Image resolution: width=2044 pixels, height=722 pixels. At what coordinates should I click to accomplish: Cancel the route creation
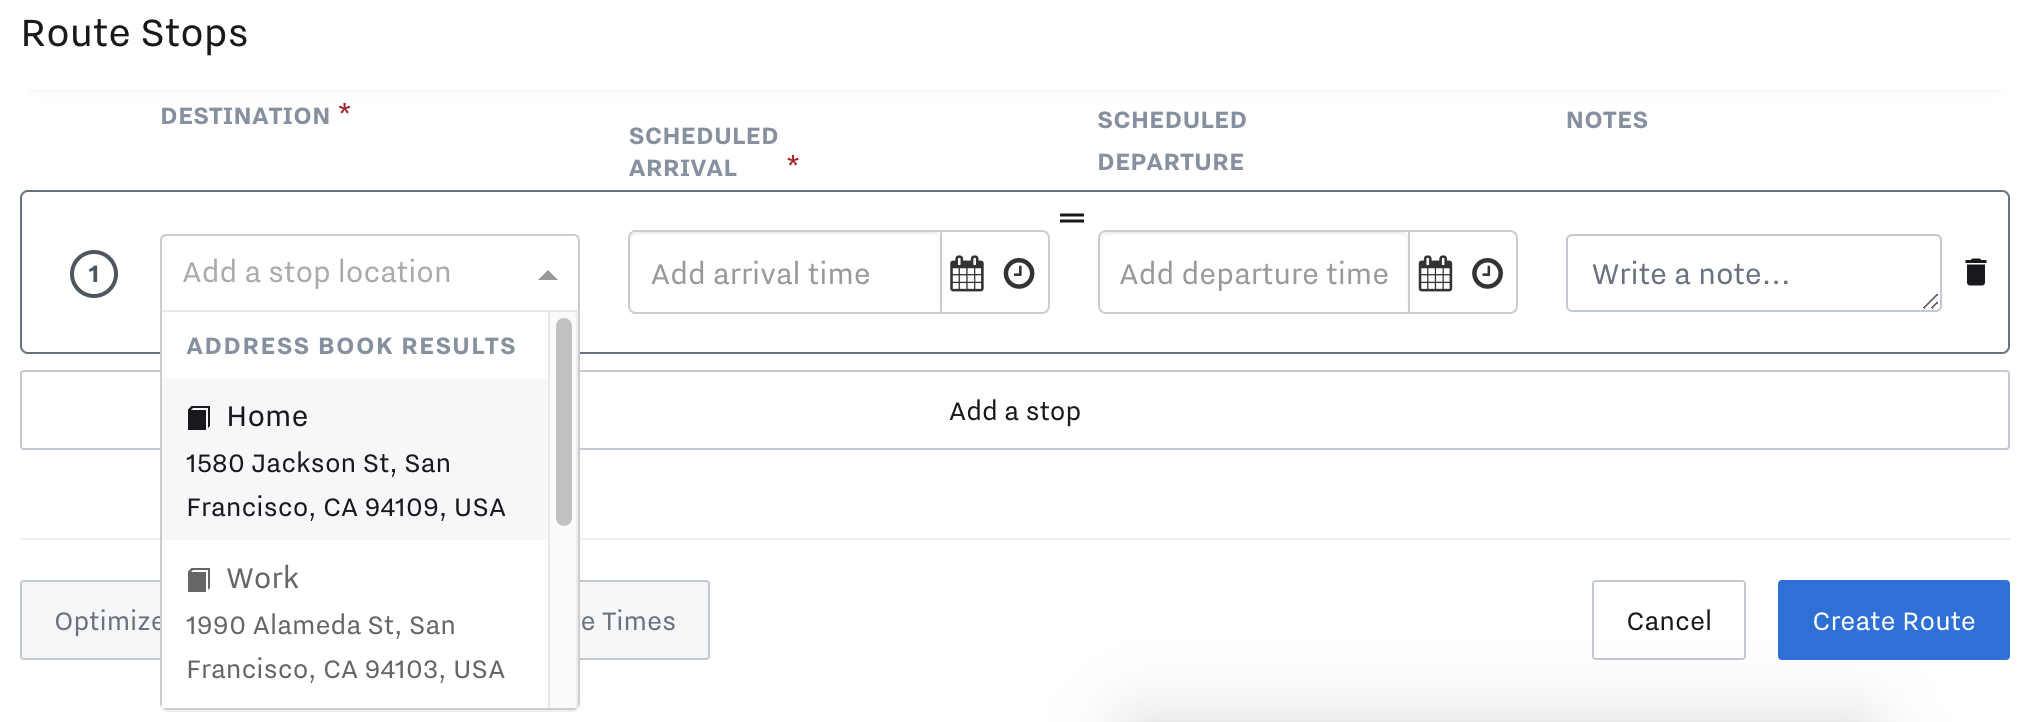1668,620
